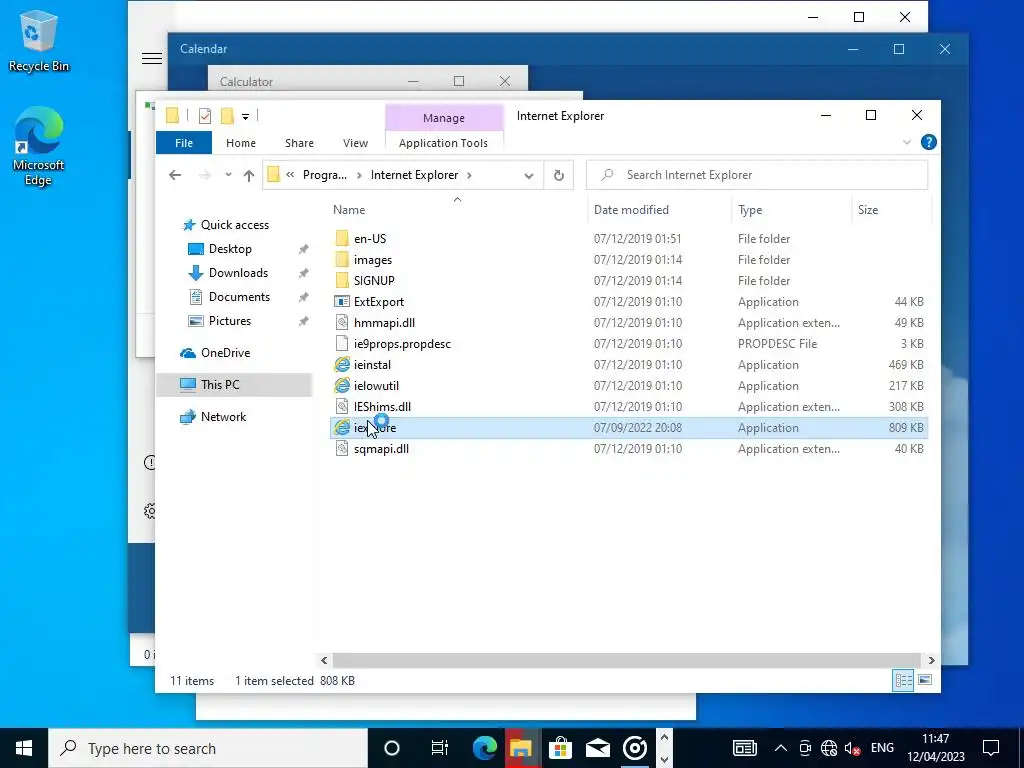1024x768 pixels.
Task: Click the muted speaker volume icon
Action: coord(852,748)
